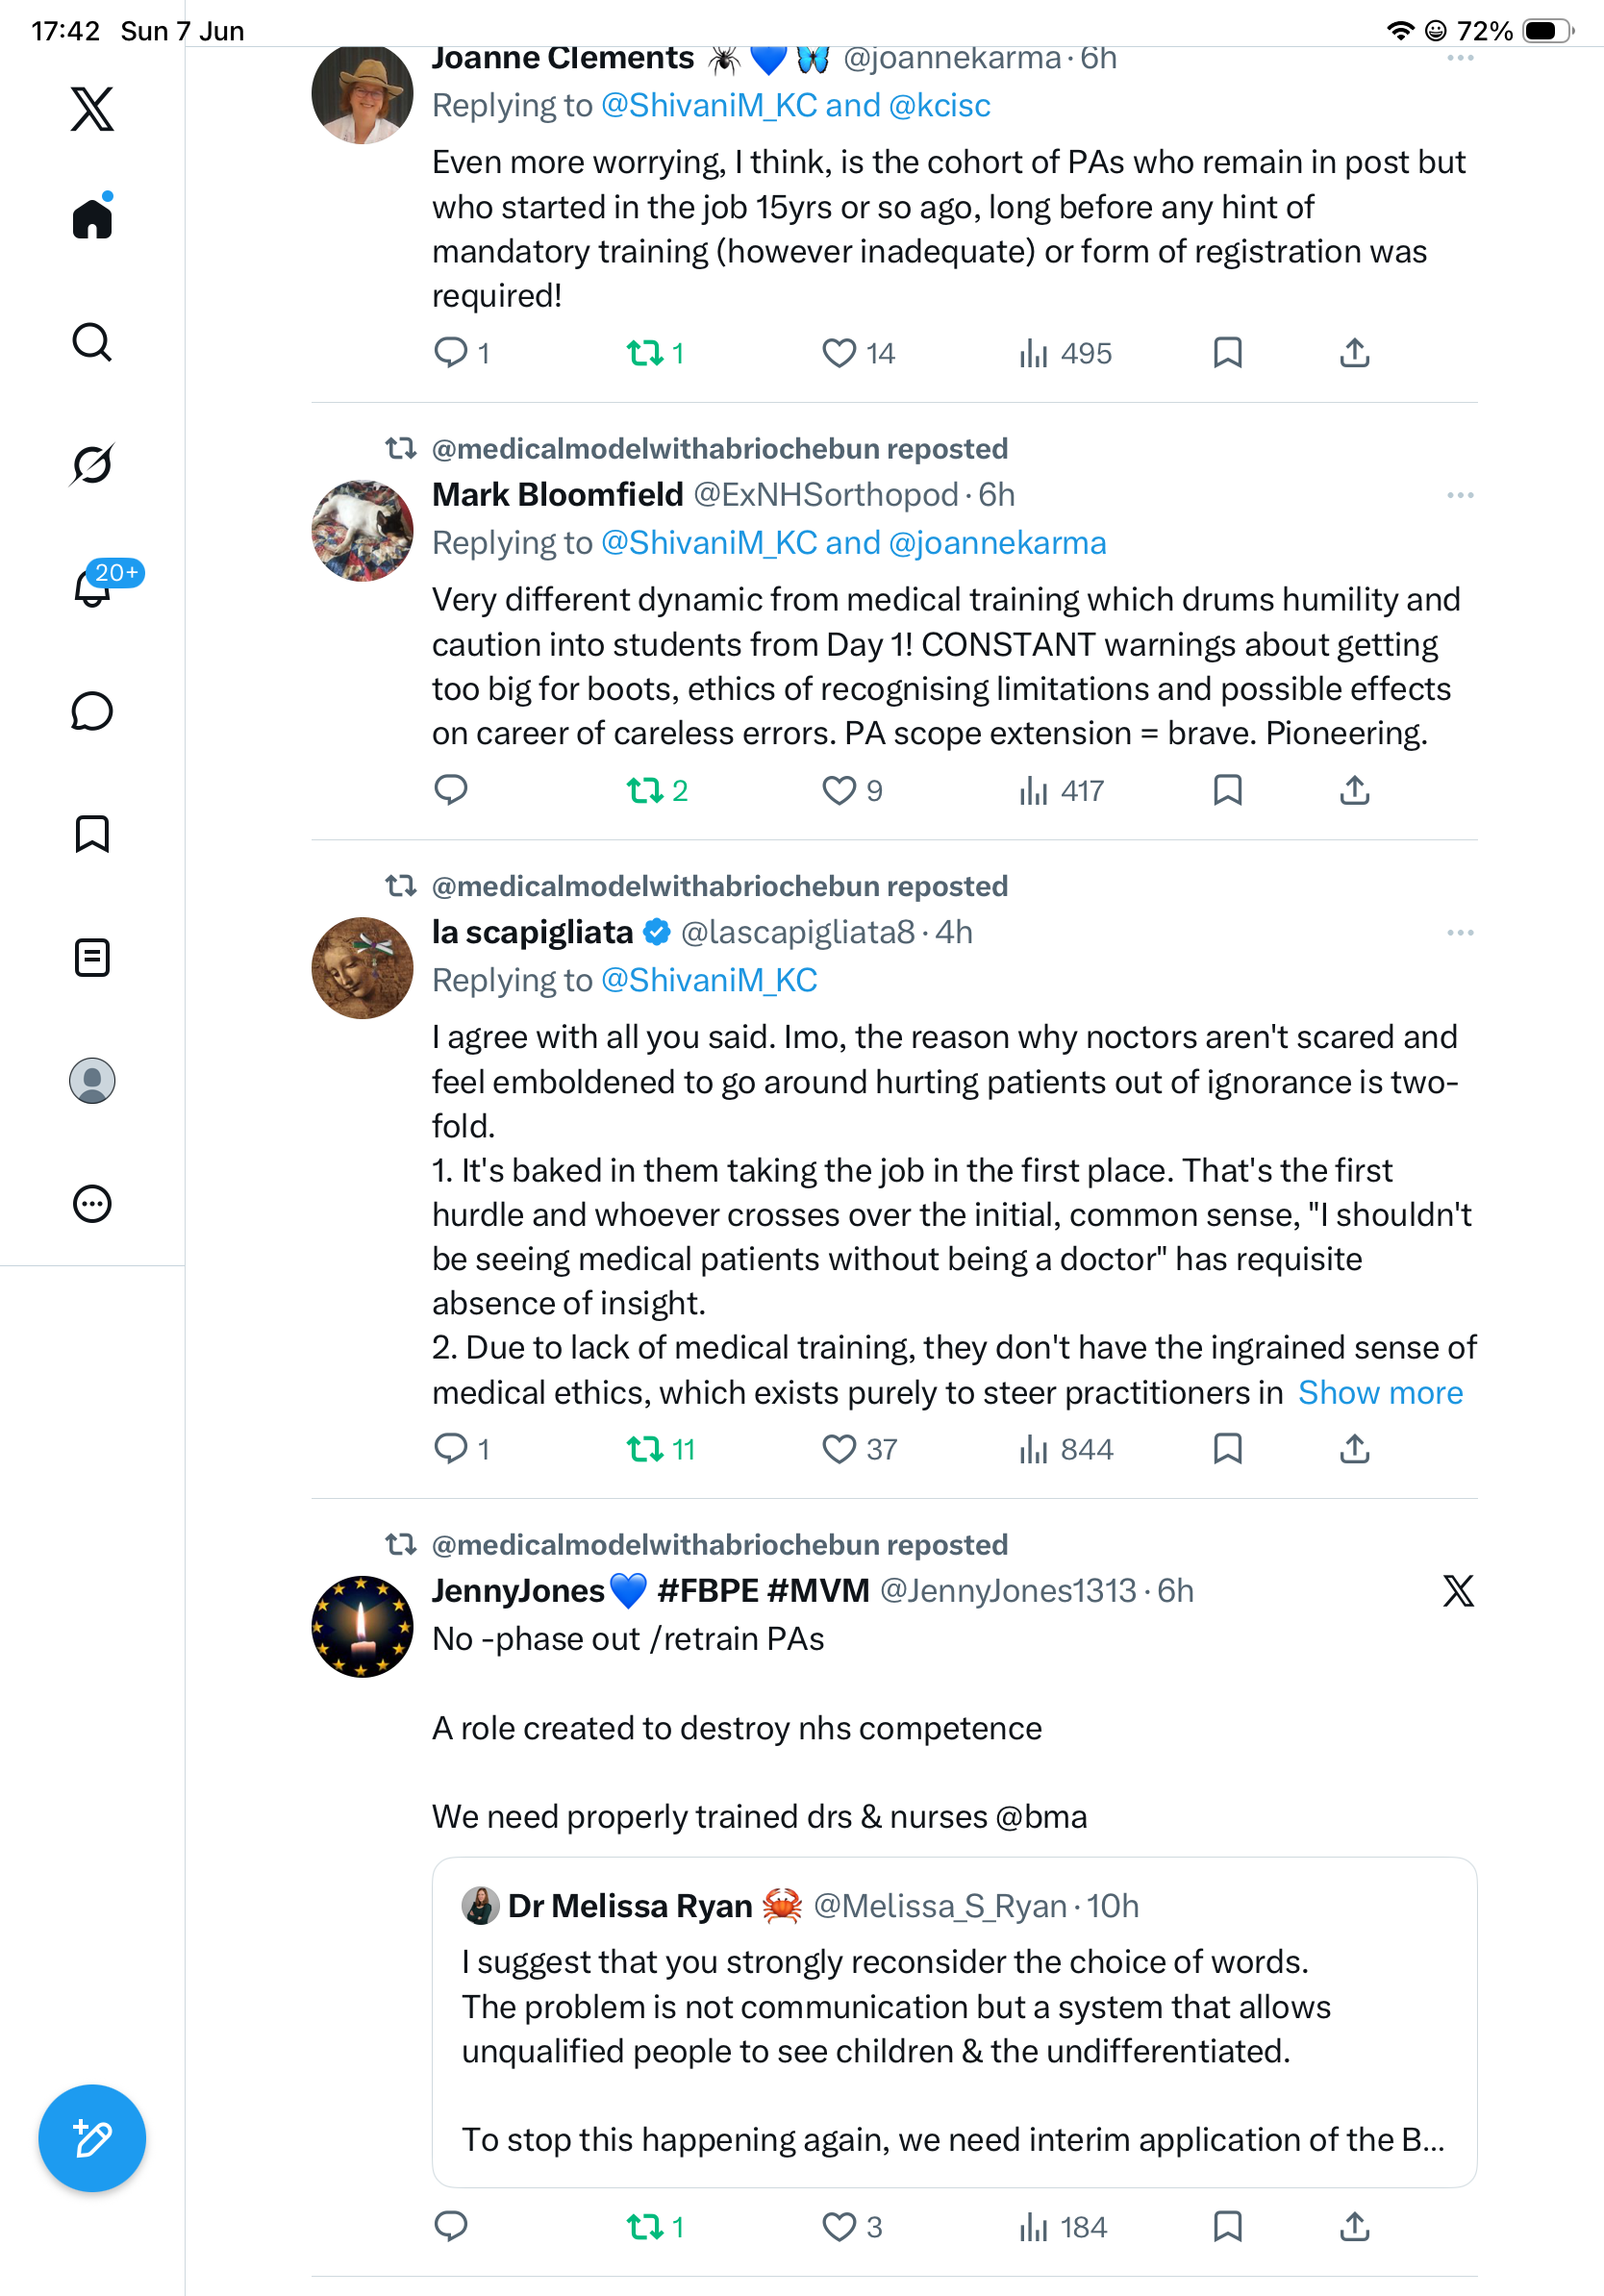Click the X logo in sidebar
Viewport: 1604px width, 2296px height.
pyautogui.click(x=92, y=108)
